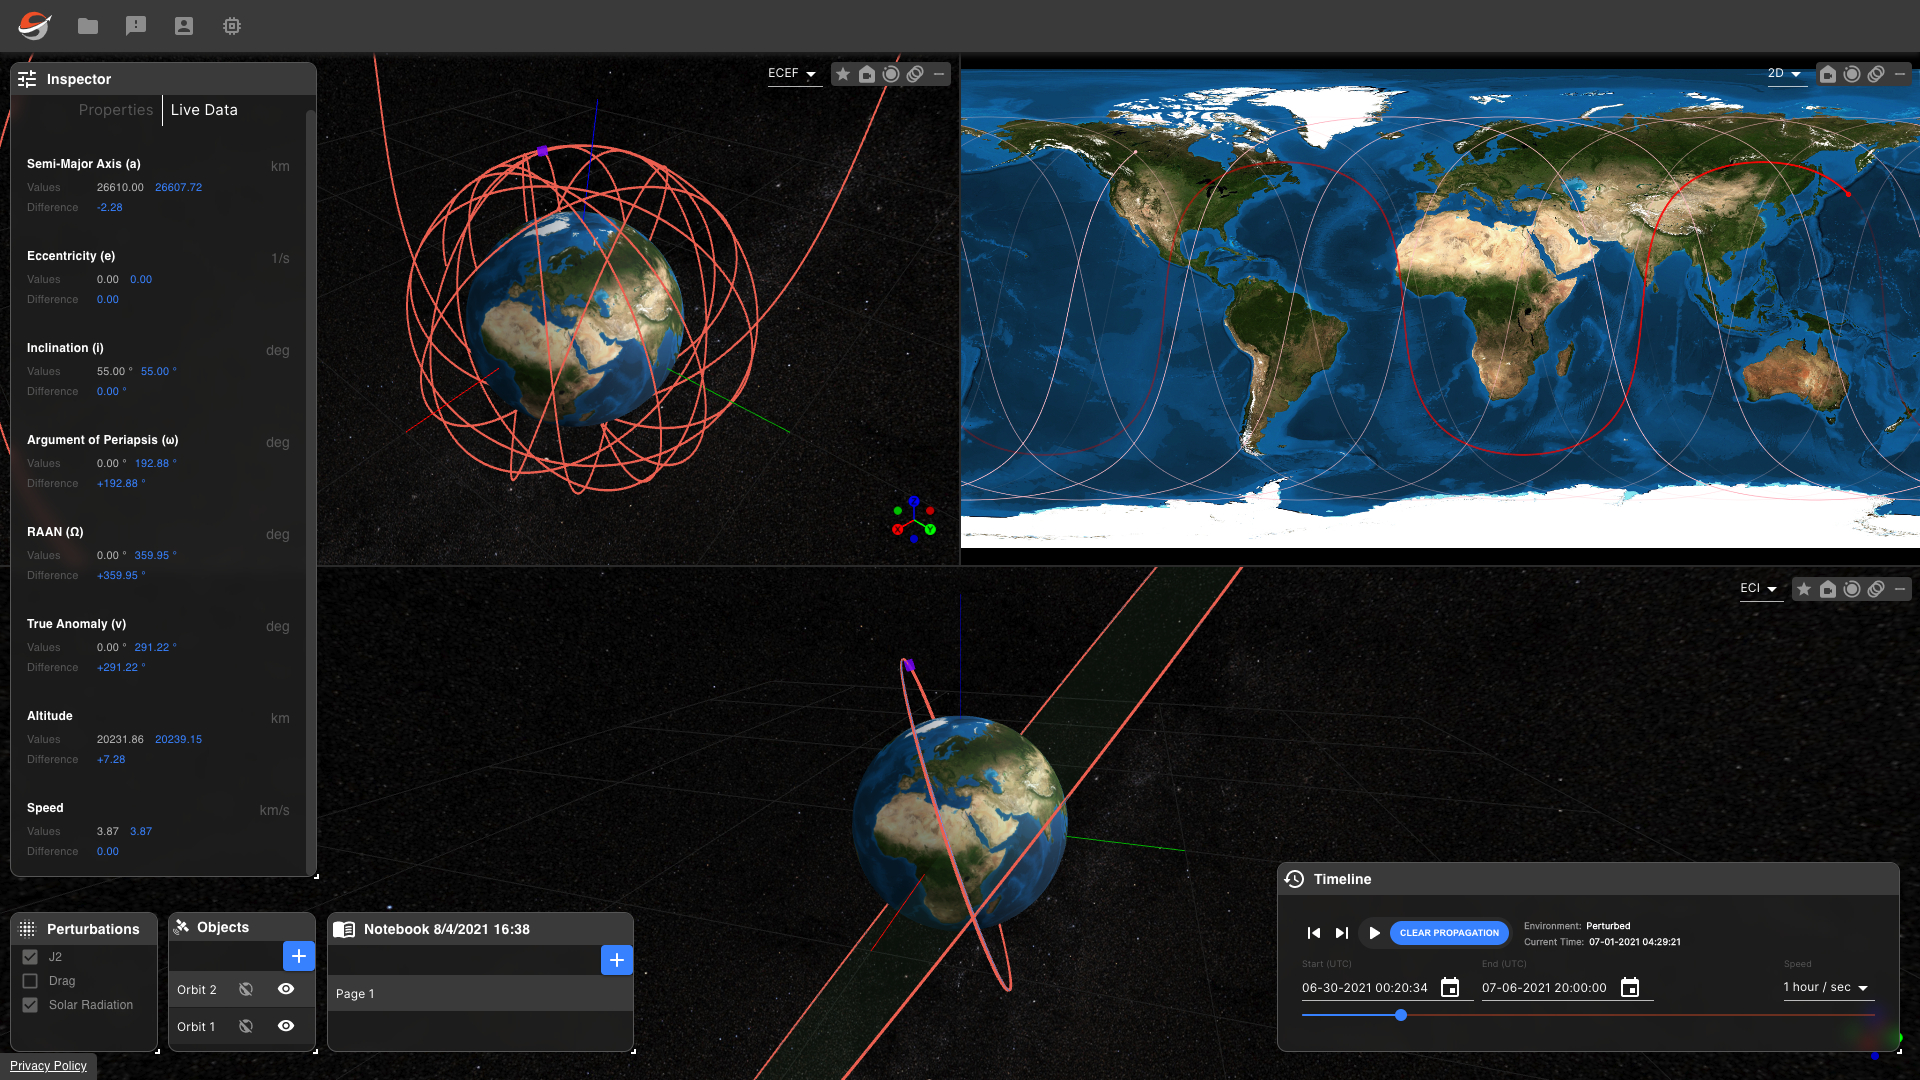Click the Timeline panel clock icon

(1294, 878)
